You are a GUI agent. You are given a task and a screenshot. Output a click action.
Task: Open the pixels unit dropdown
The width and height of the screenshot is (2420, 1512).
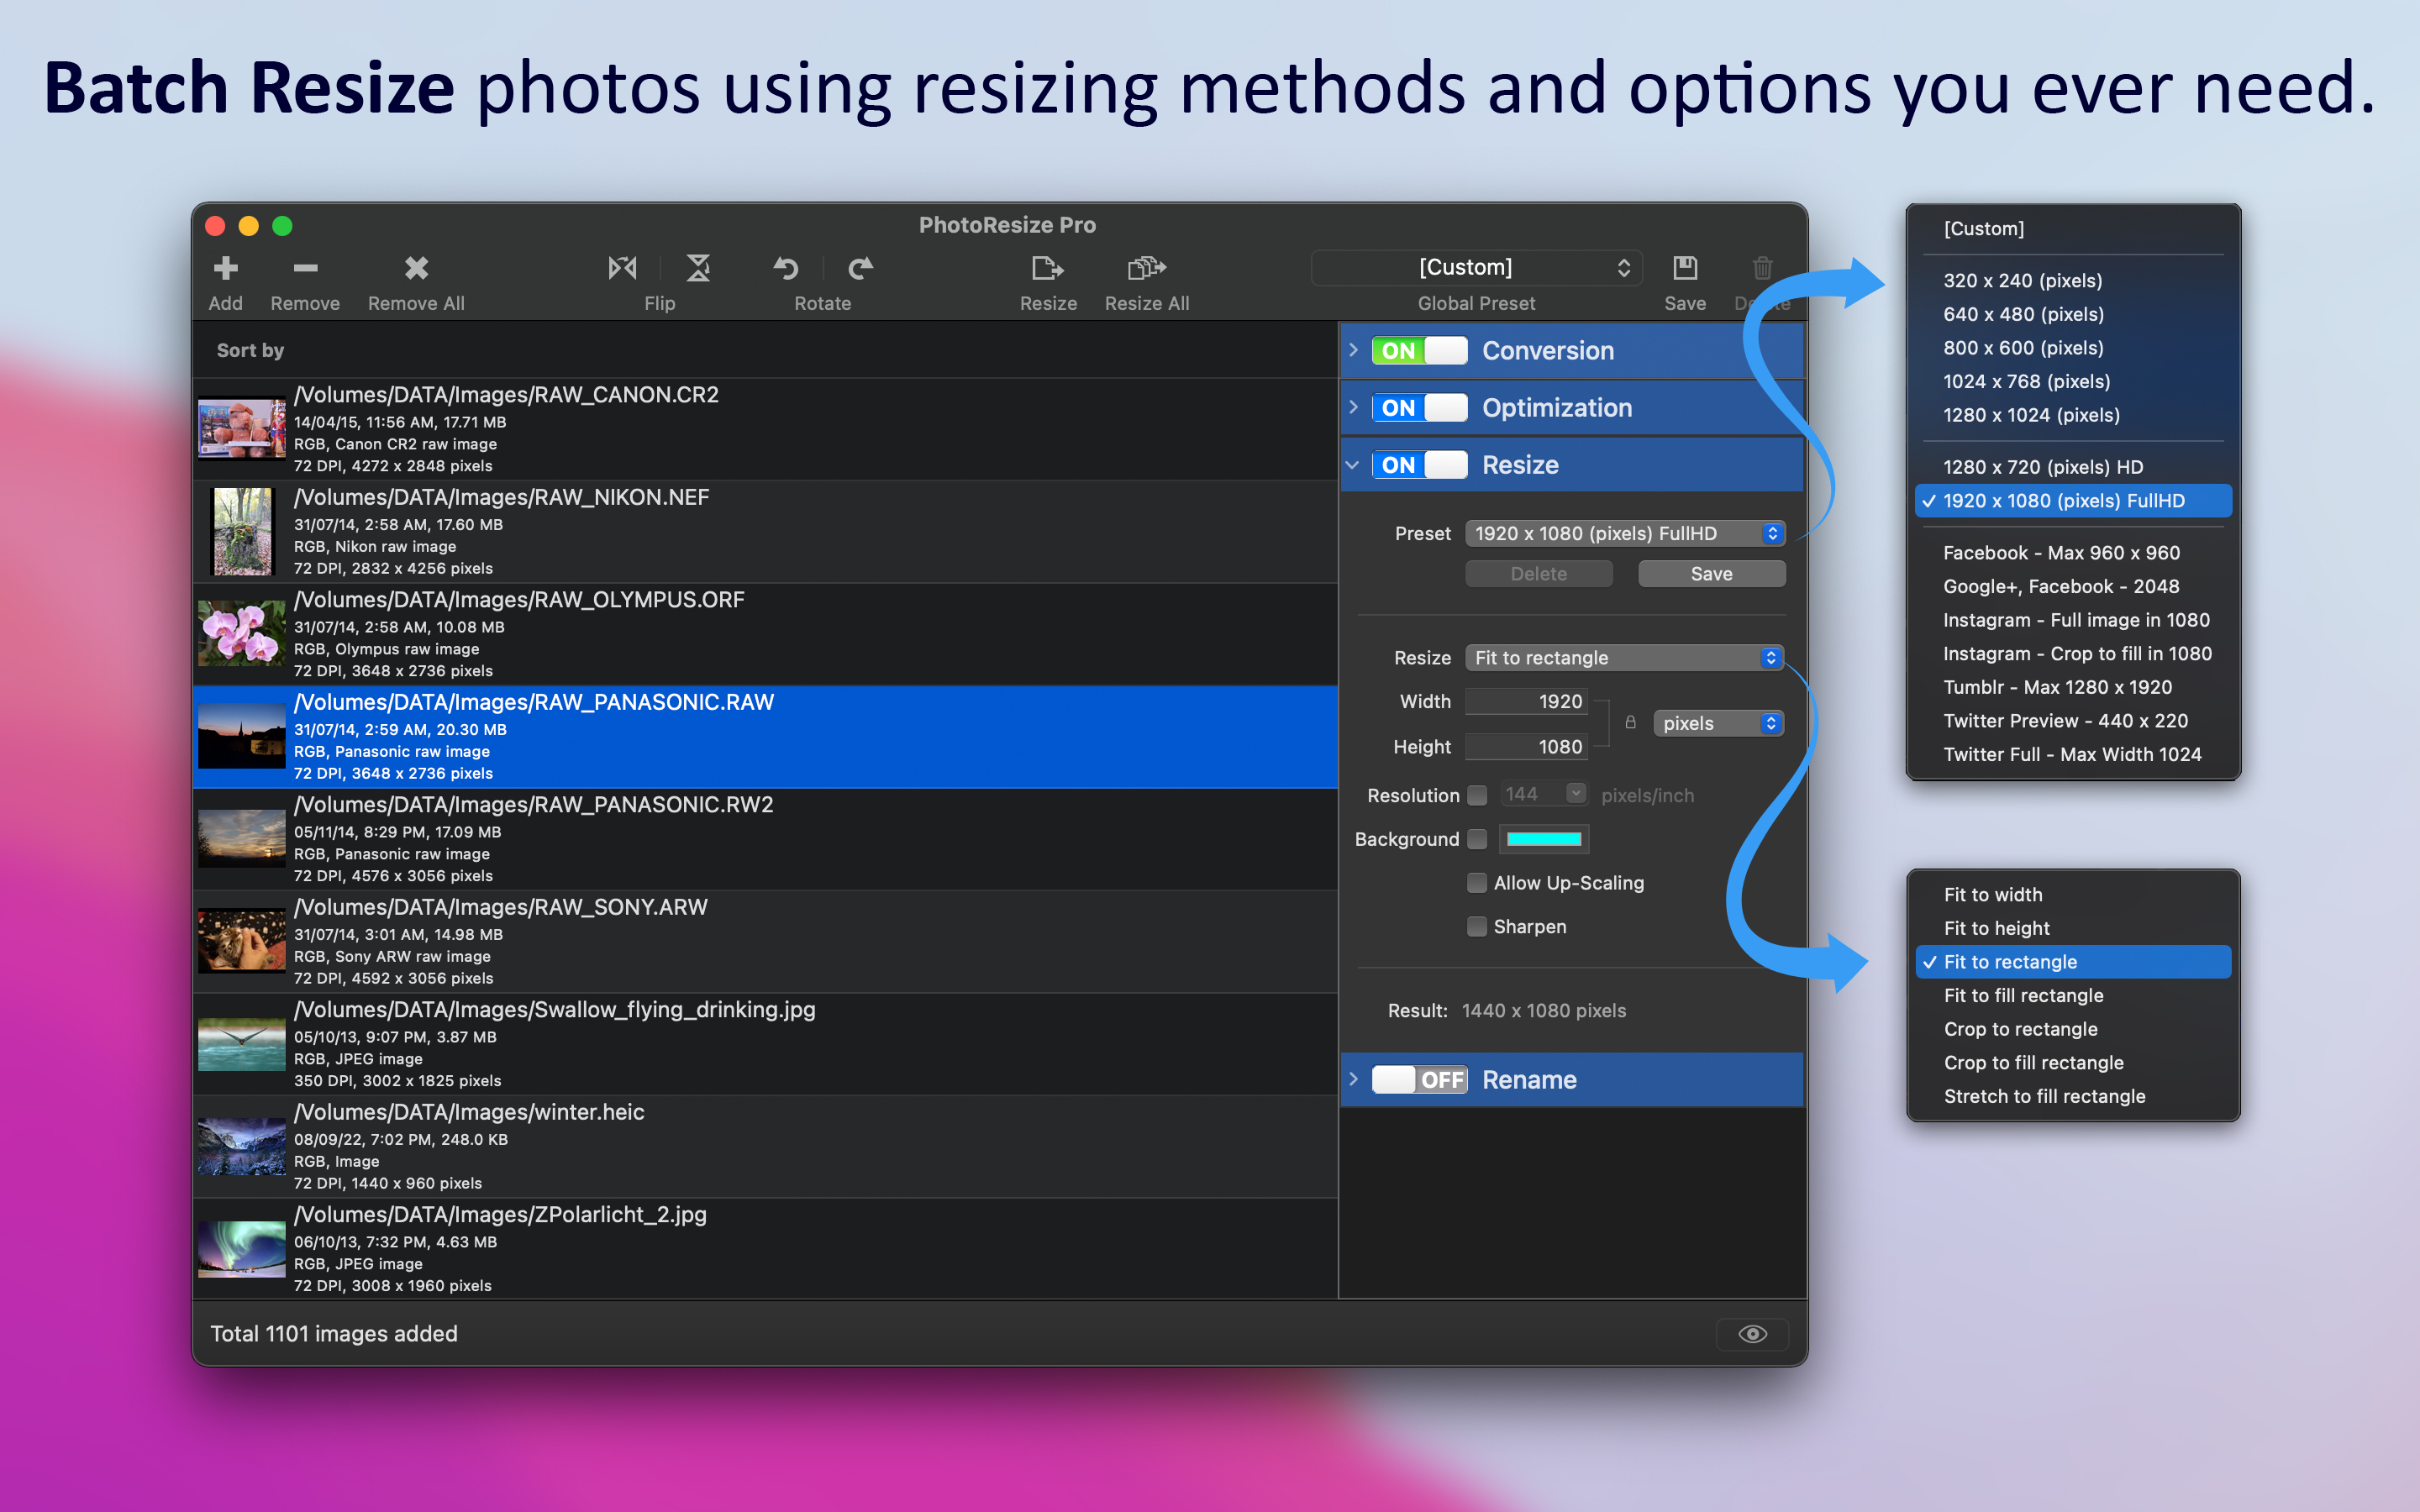coord(1718,723)
